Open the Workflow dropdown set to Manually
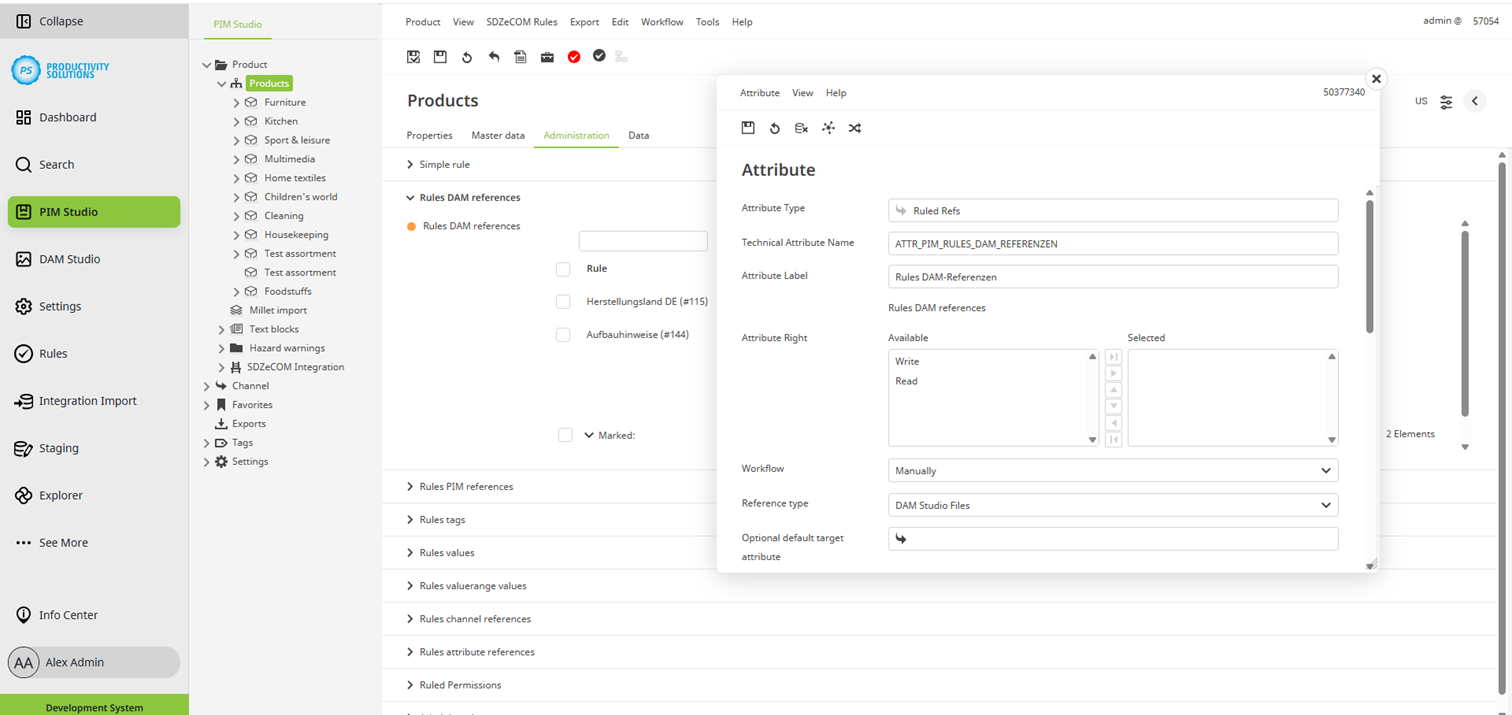The image size is (1512, 715). [x=1112, y=470]
